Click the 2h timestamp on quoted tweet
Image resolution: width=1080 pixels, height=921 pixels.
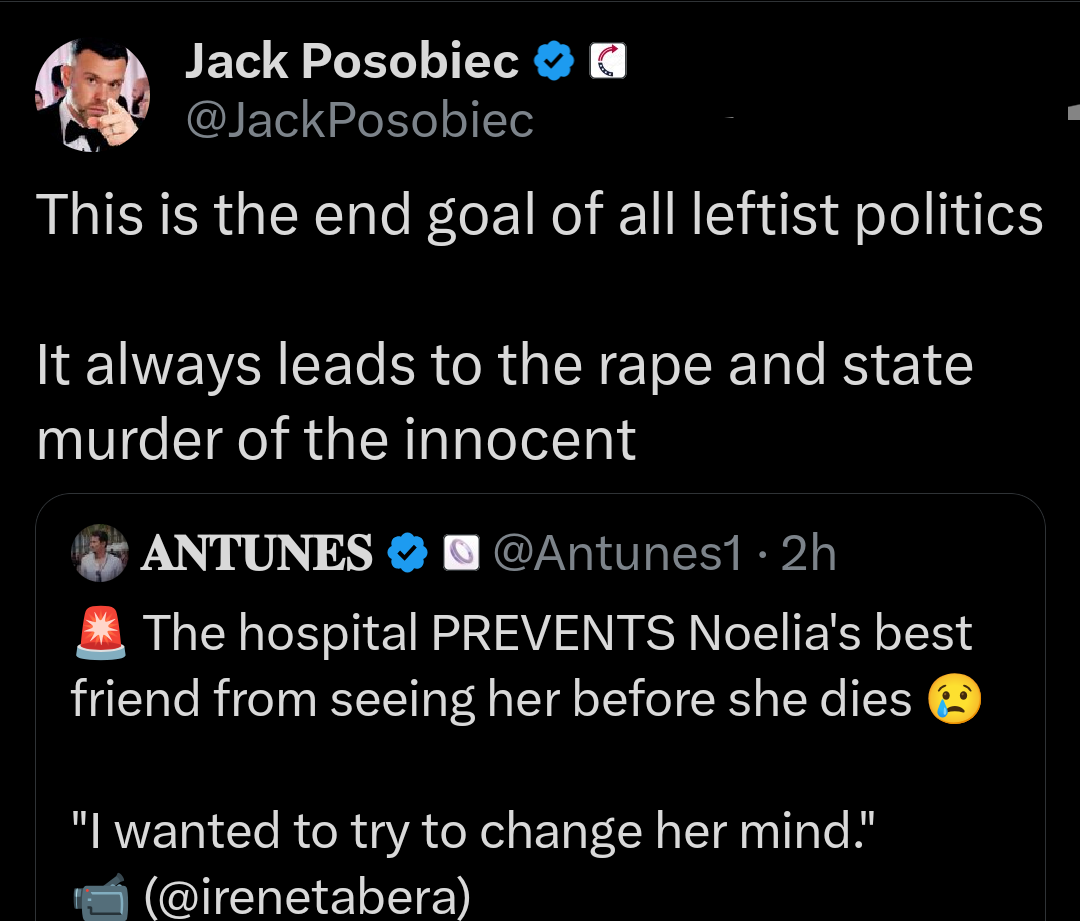(x=812, y=551)
